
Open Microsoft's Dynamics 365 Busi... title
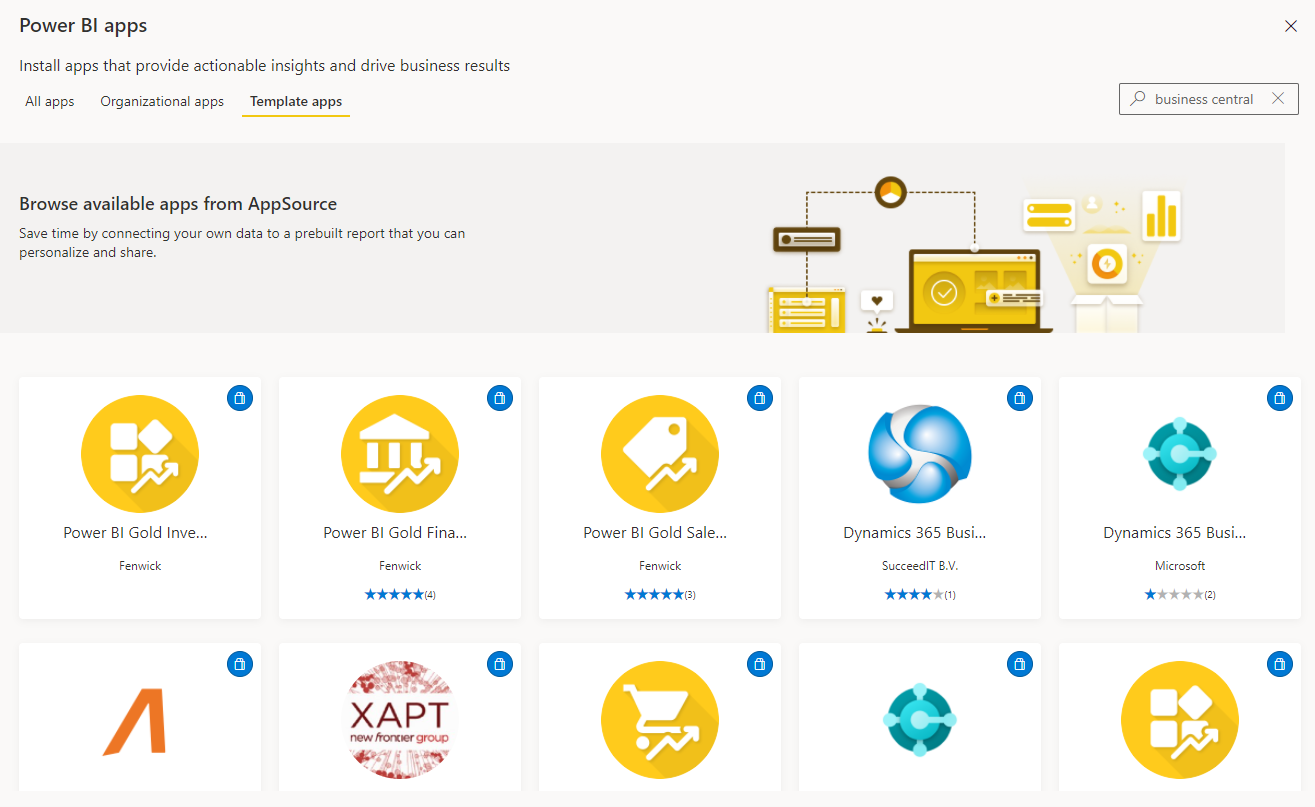coord(1176,533)
